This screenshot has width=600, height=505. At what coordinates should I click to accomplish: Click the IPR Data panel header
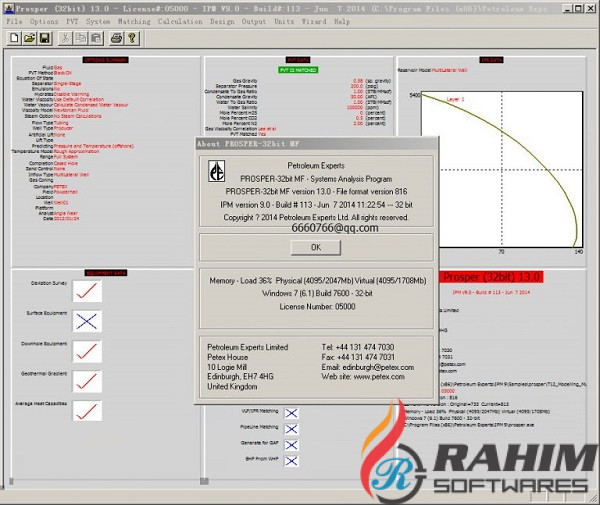(492, 60)
